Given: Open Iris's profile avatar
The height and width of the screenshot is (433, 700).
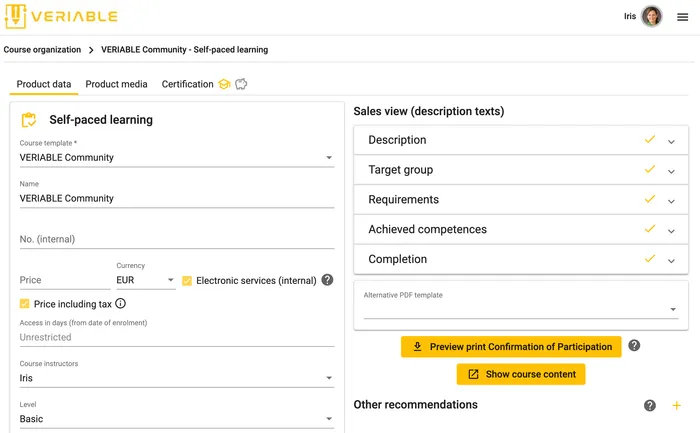Looking at the screenshot, I should click(651, 17).
